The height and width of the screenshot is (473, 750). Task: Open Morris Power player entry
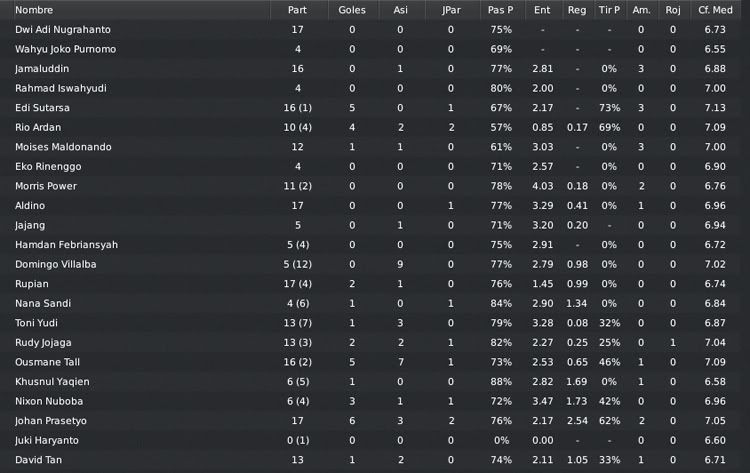tap(45, 186)
